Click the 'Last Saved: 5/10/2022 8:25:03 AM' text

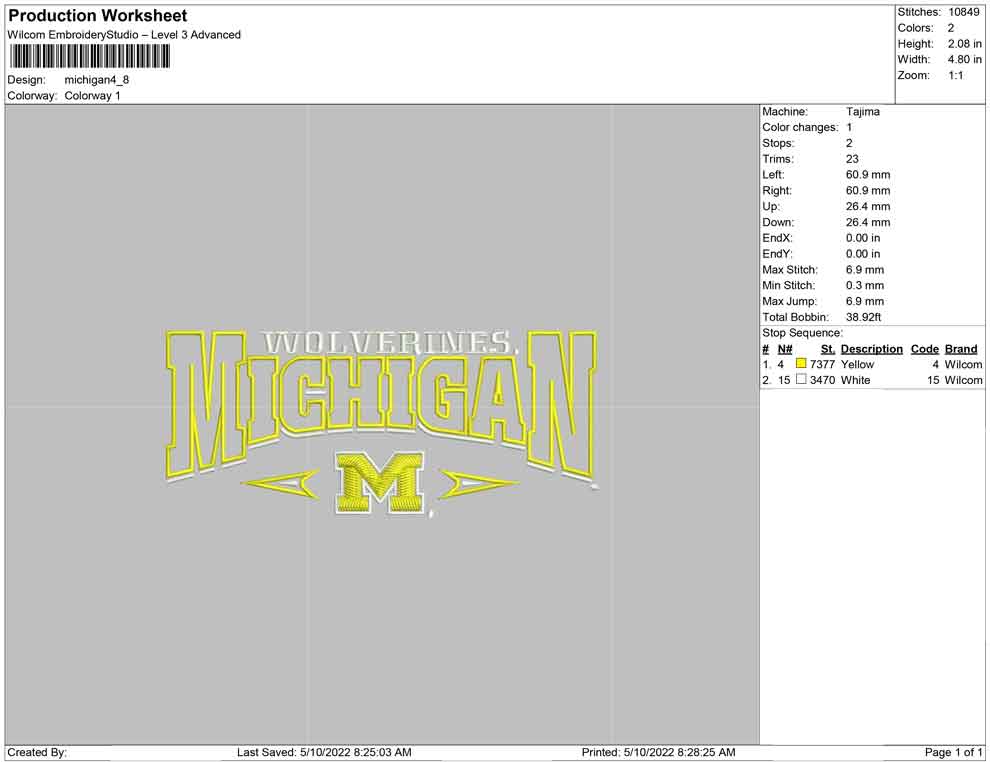coord(324,752)
